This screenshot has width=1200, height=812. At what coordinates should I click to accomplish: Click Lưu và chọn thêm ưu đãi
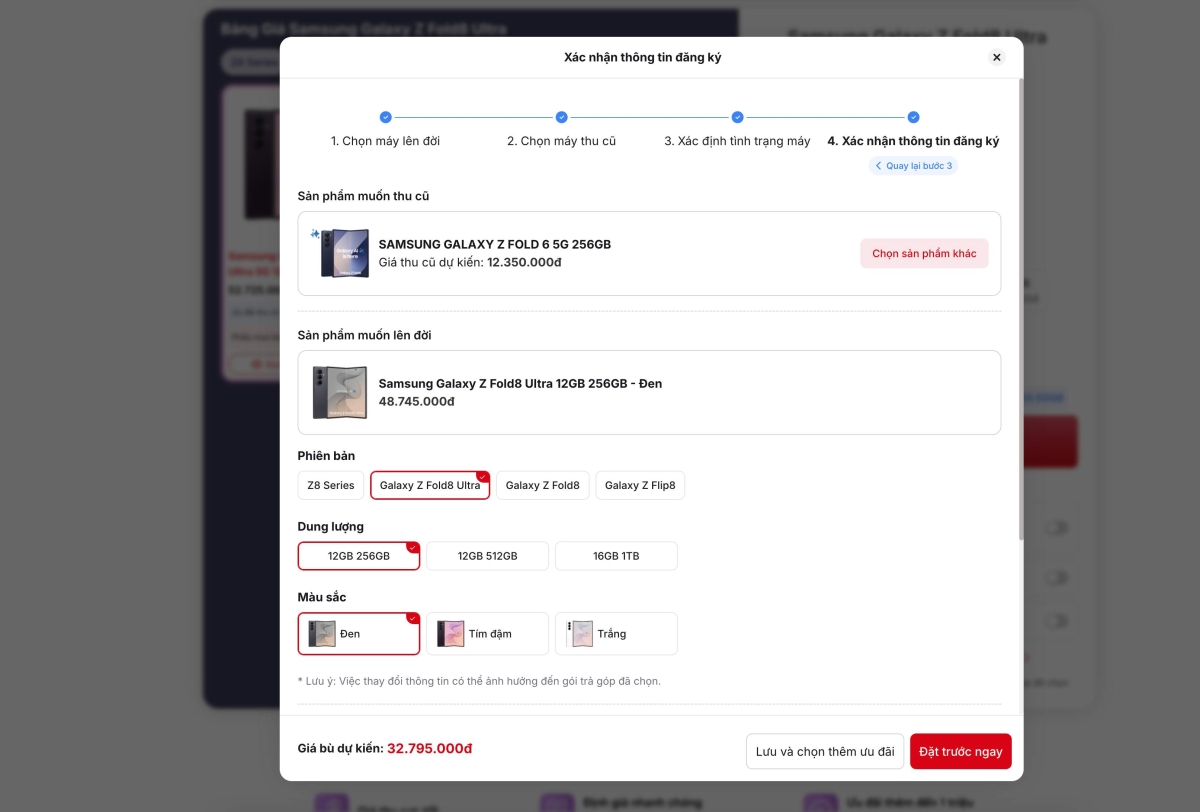pos(825,751)
